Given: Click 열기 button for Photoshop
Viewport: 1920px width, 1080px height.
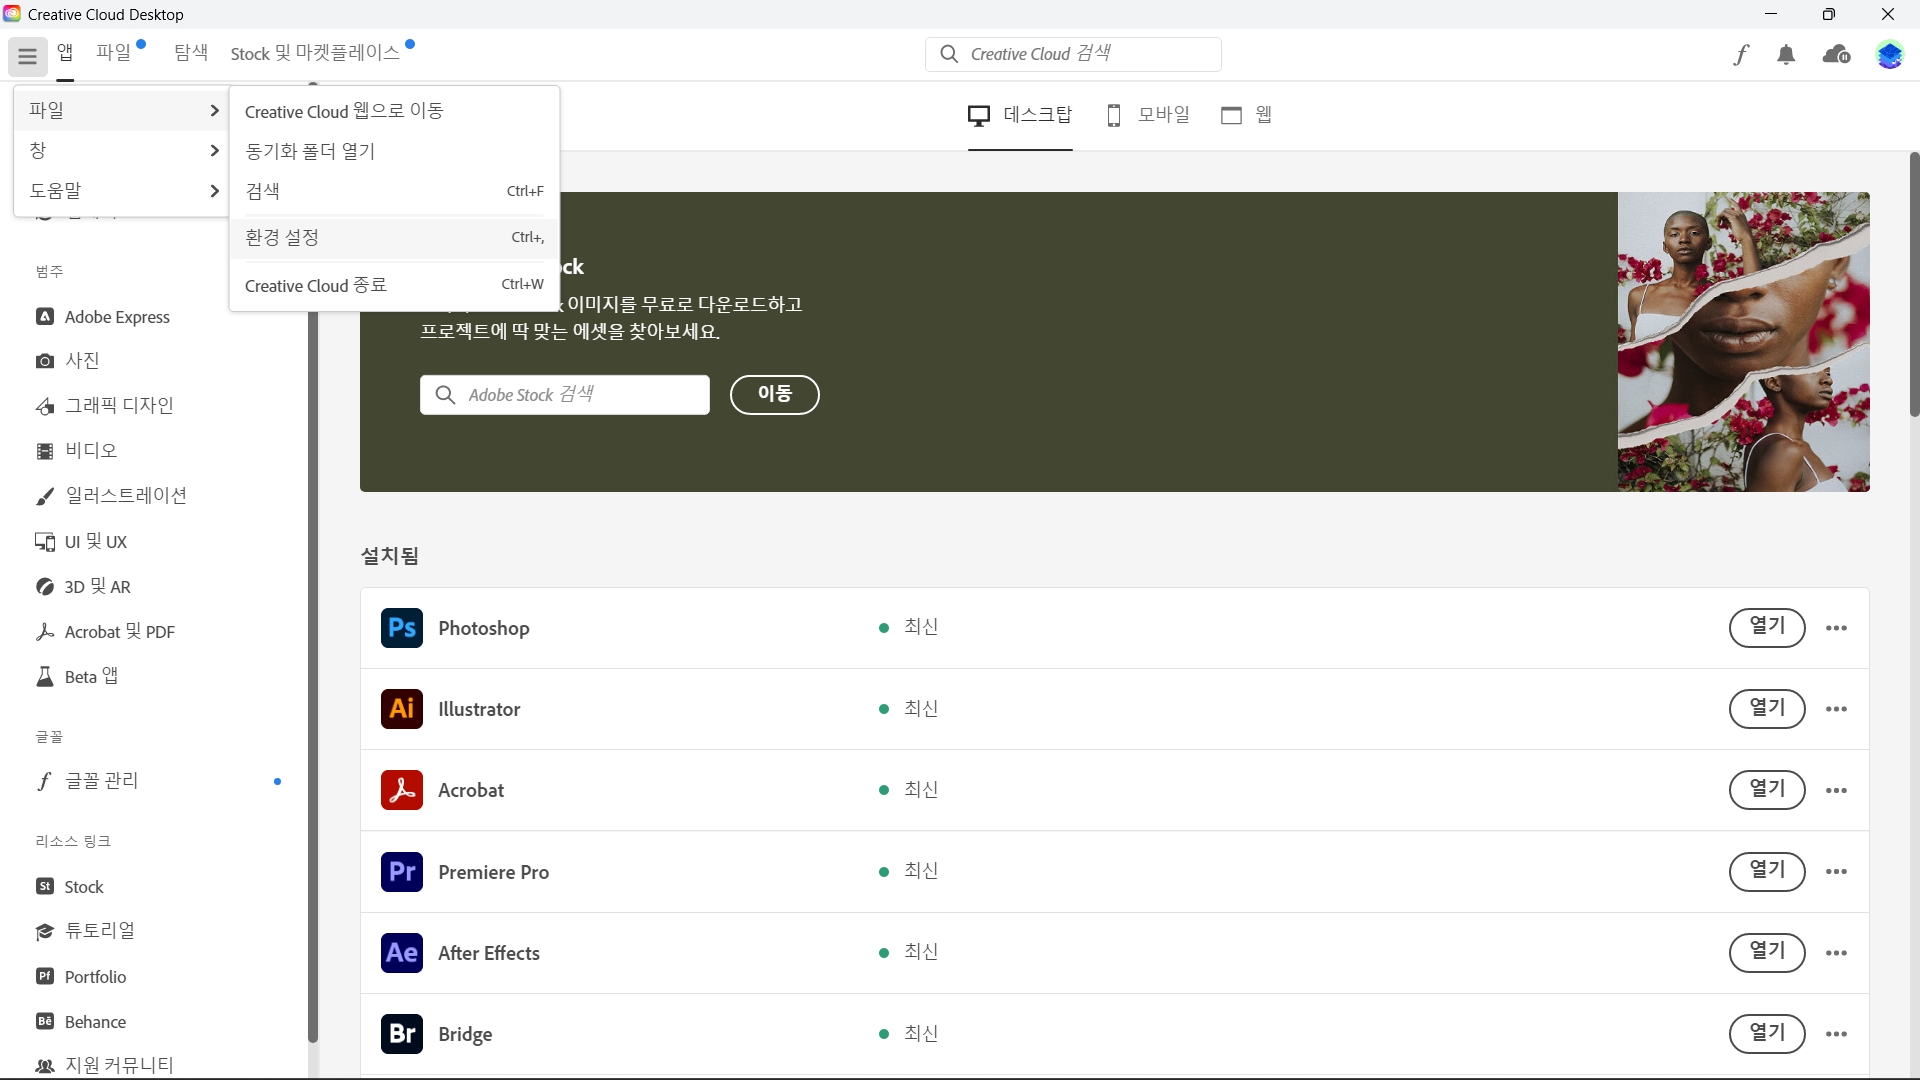Looking at the screenshot, I should pos(1767,628).
